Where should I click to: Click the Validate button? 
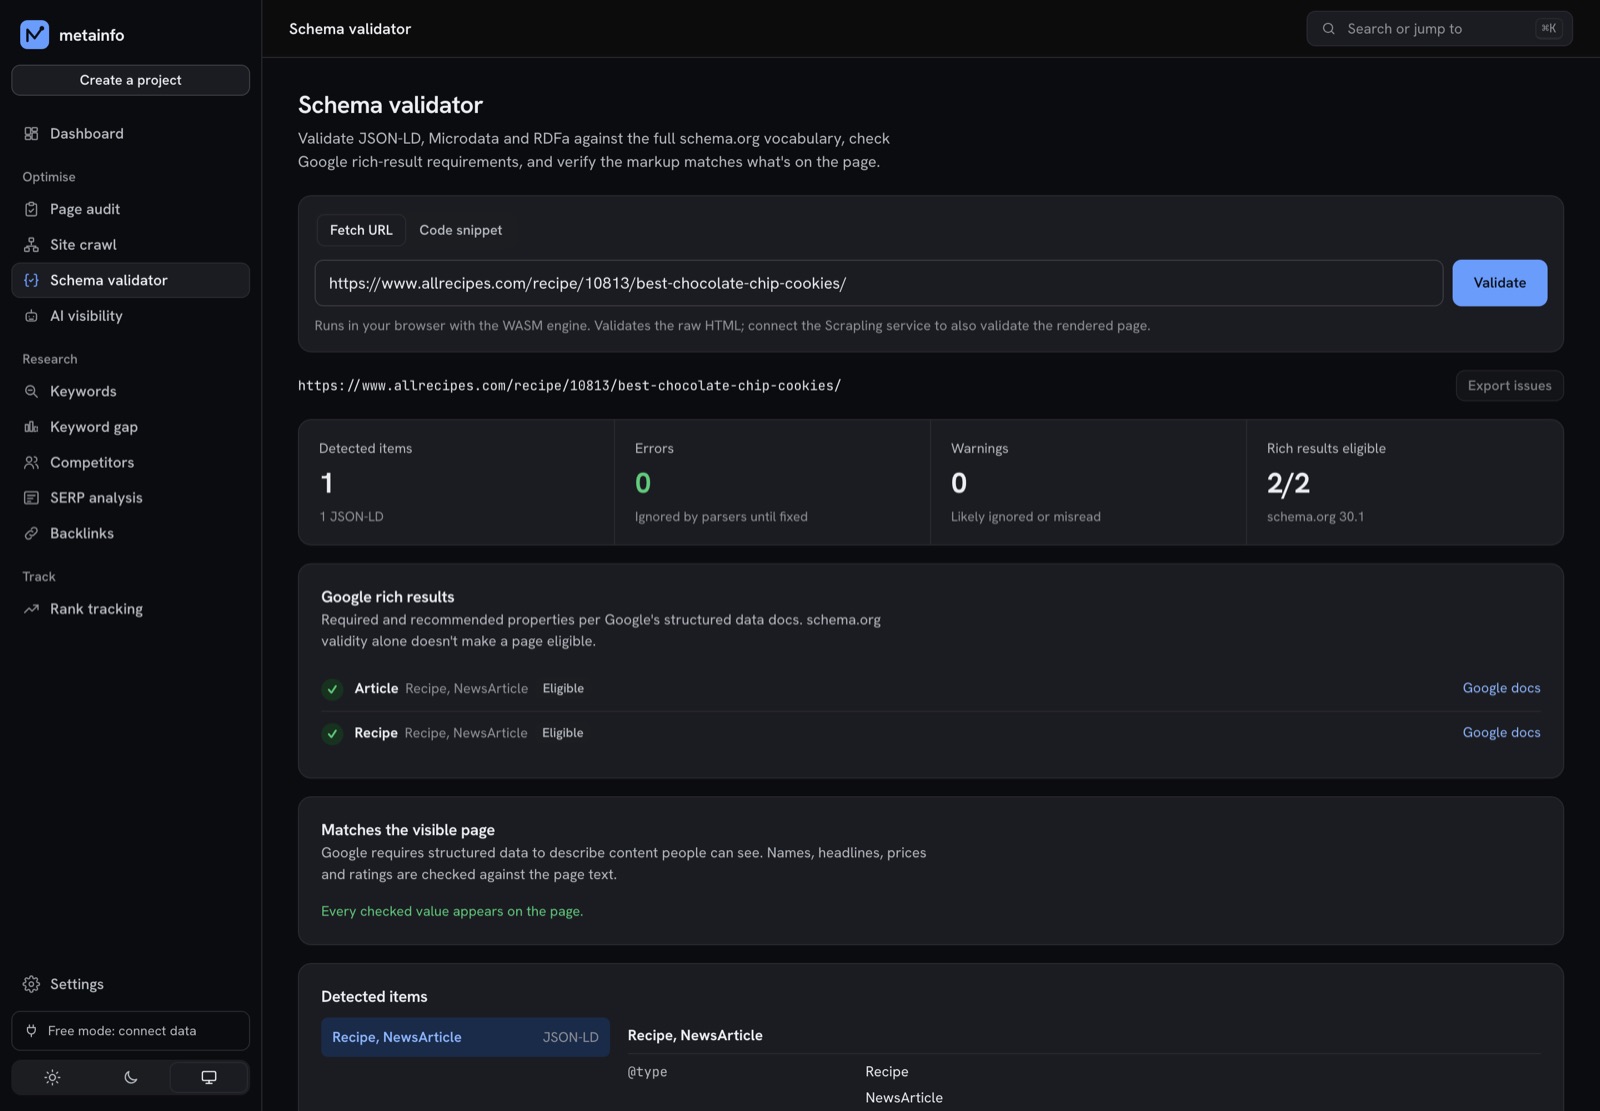[1499, 283]
